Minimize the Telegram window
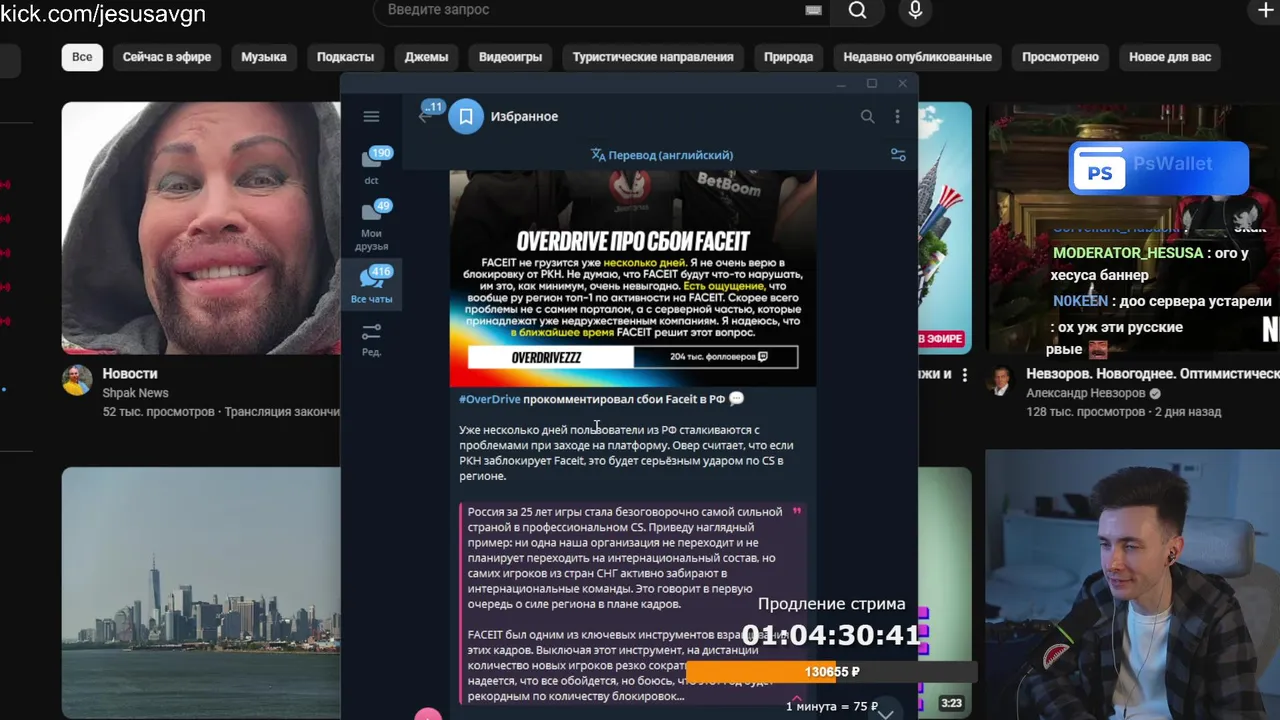The height and width of the screenshot is (720, 1280). [x=841, y=84]
